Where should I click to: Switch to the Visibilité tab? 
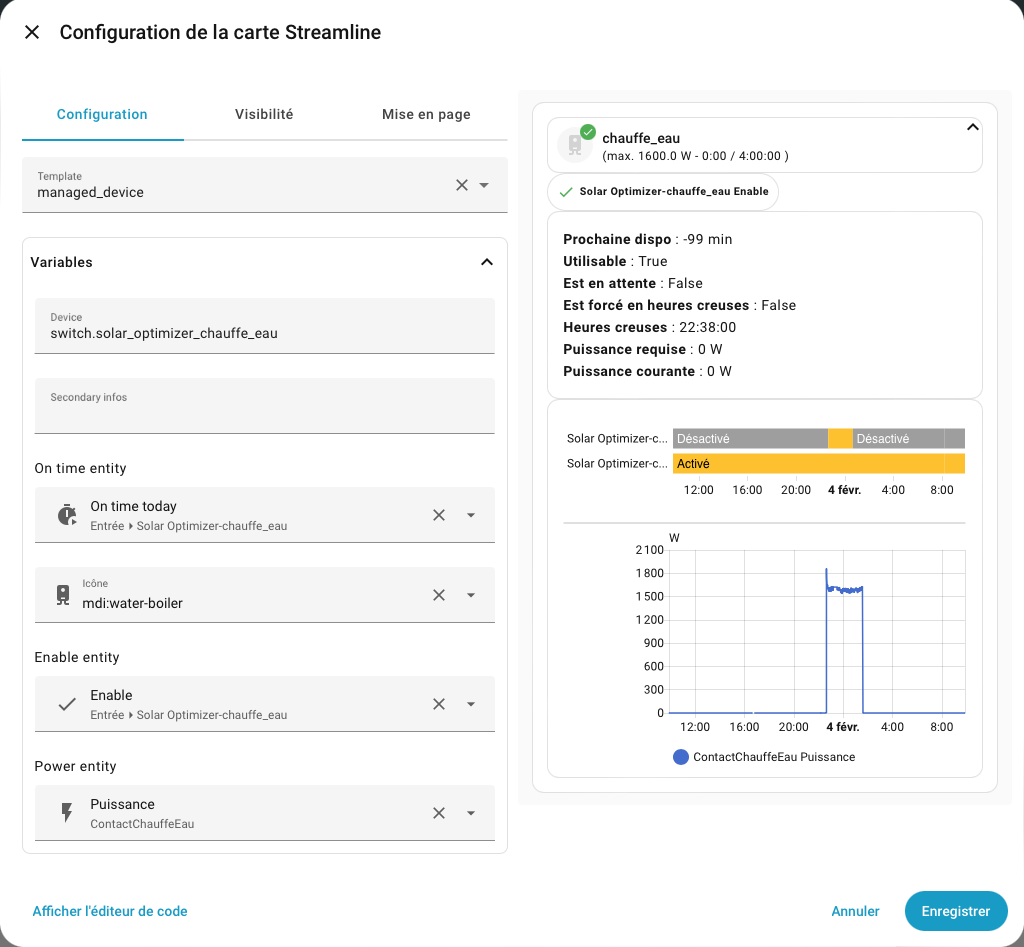pos(264,114)
